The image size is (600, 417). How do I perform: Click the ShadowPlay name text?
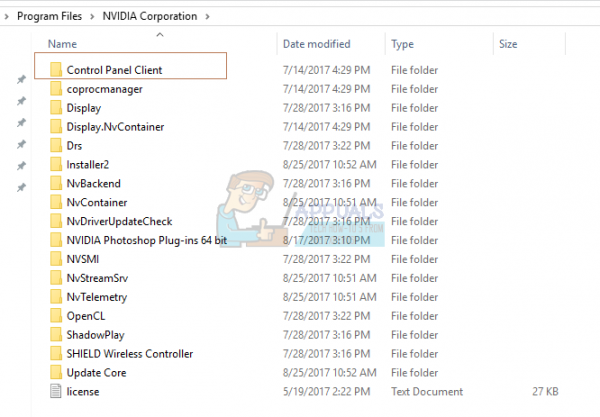click(x=95, y=335)
